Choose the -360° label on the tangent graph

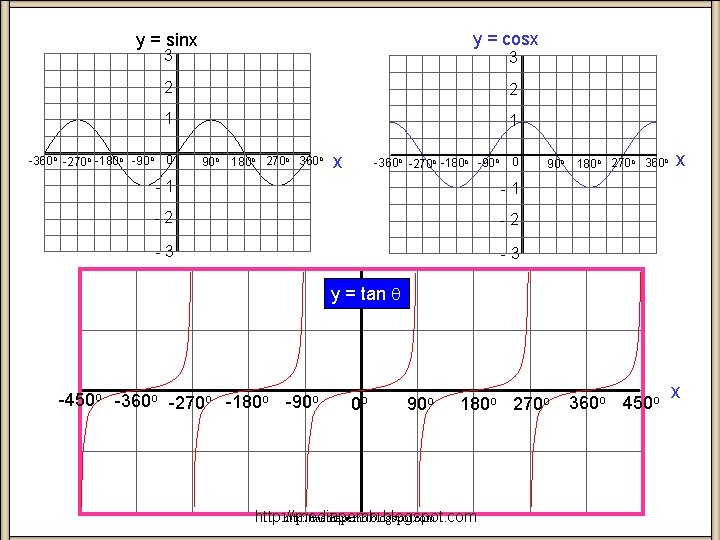136,401
